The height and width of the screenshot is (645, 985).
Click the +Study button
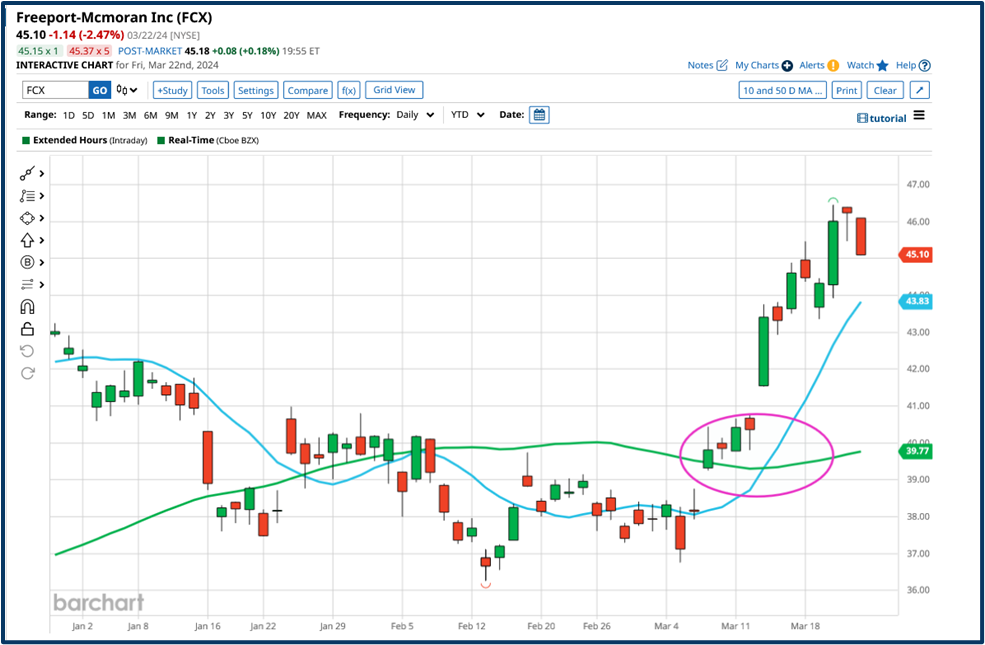pyautogui.click(x=172, y=90)
